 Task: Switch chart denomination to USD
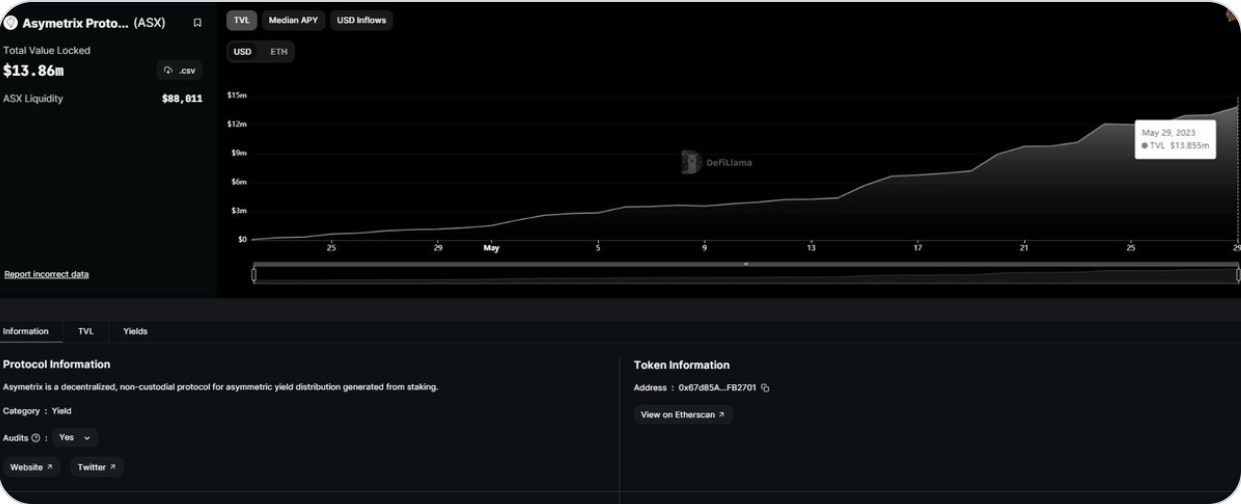[x=243, y=51]
